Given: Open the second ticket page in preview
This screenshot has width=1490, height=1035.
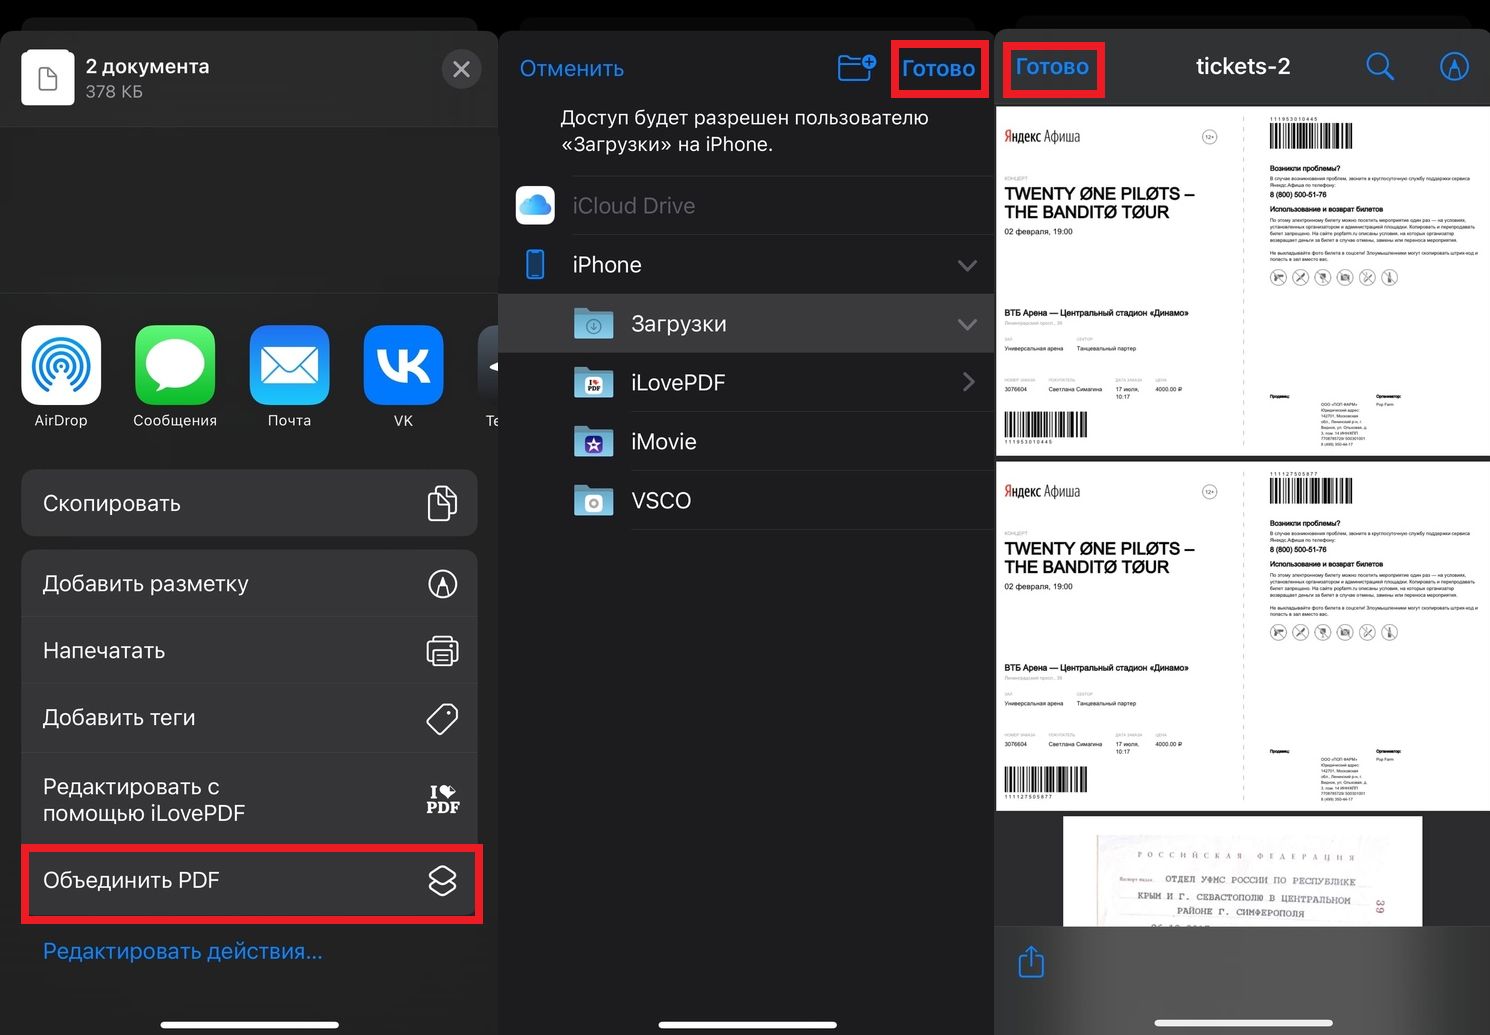Looking at the screenshot, I should coord(1243,636).
